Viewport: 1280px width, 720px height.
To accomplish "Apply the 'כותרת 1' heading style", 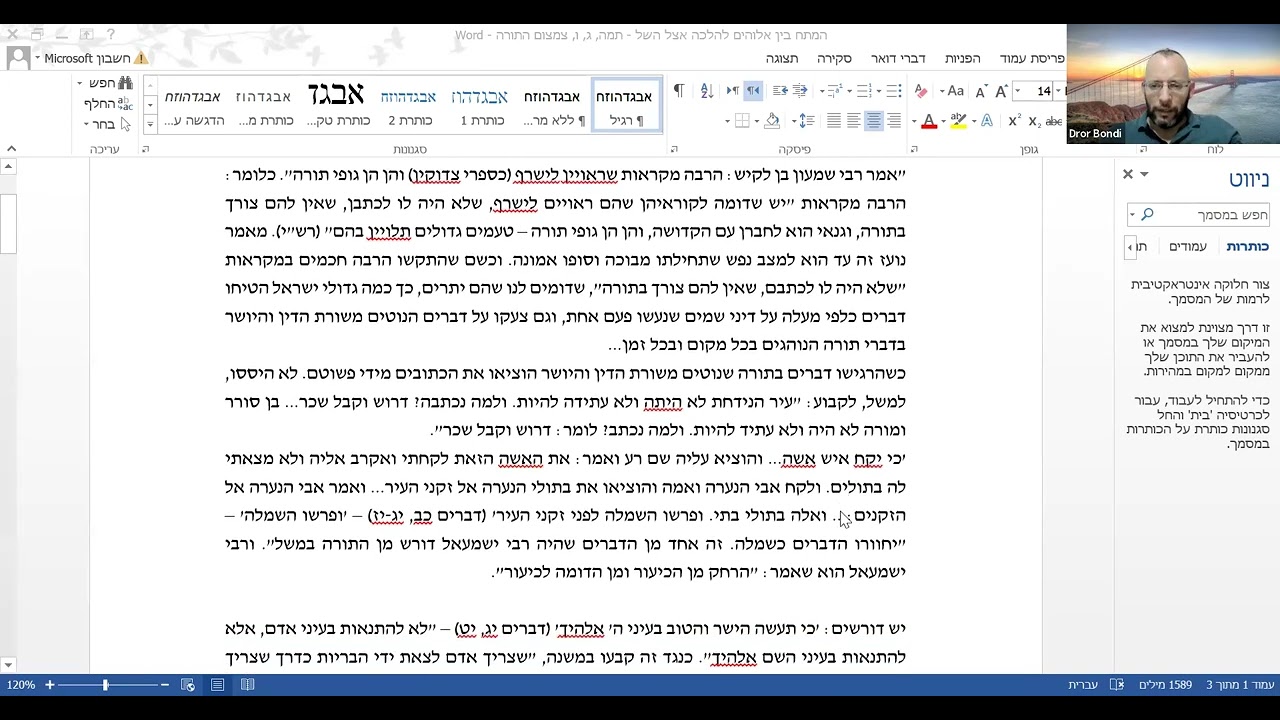I will [481, 106].
